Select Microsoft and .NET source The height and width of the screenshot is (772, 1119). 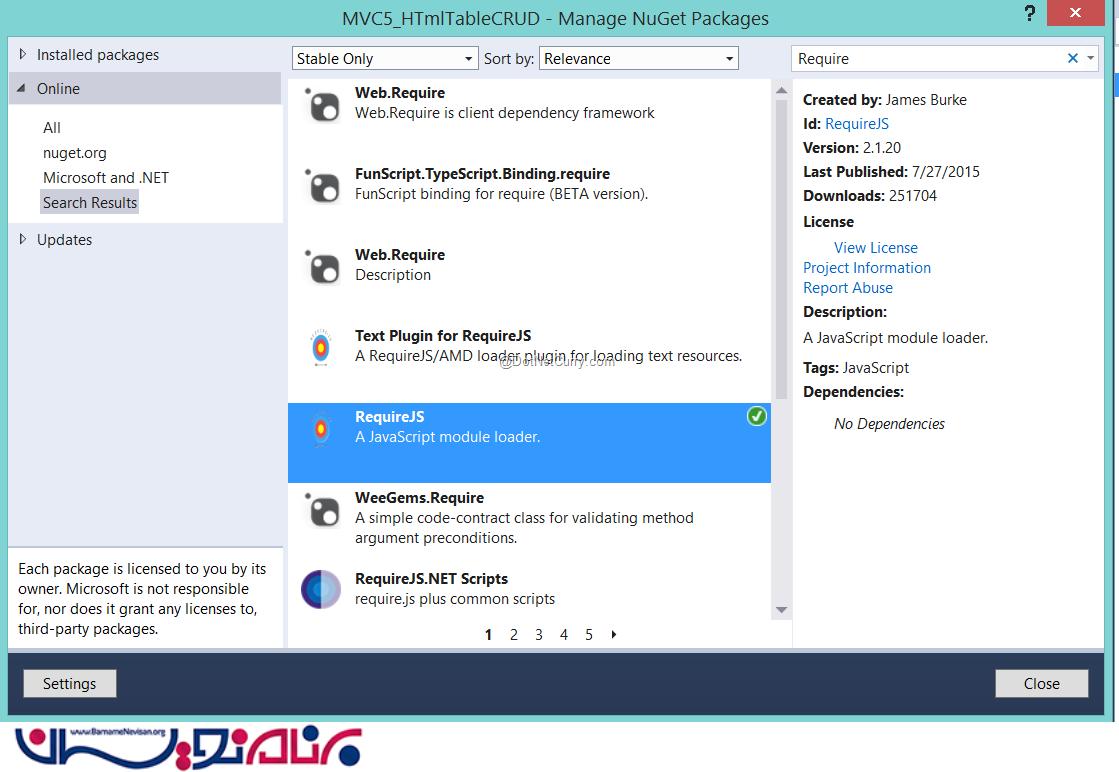106,178
